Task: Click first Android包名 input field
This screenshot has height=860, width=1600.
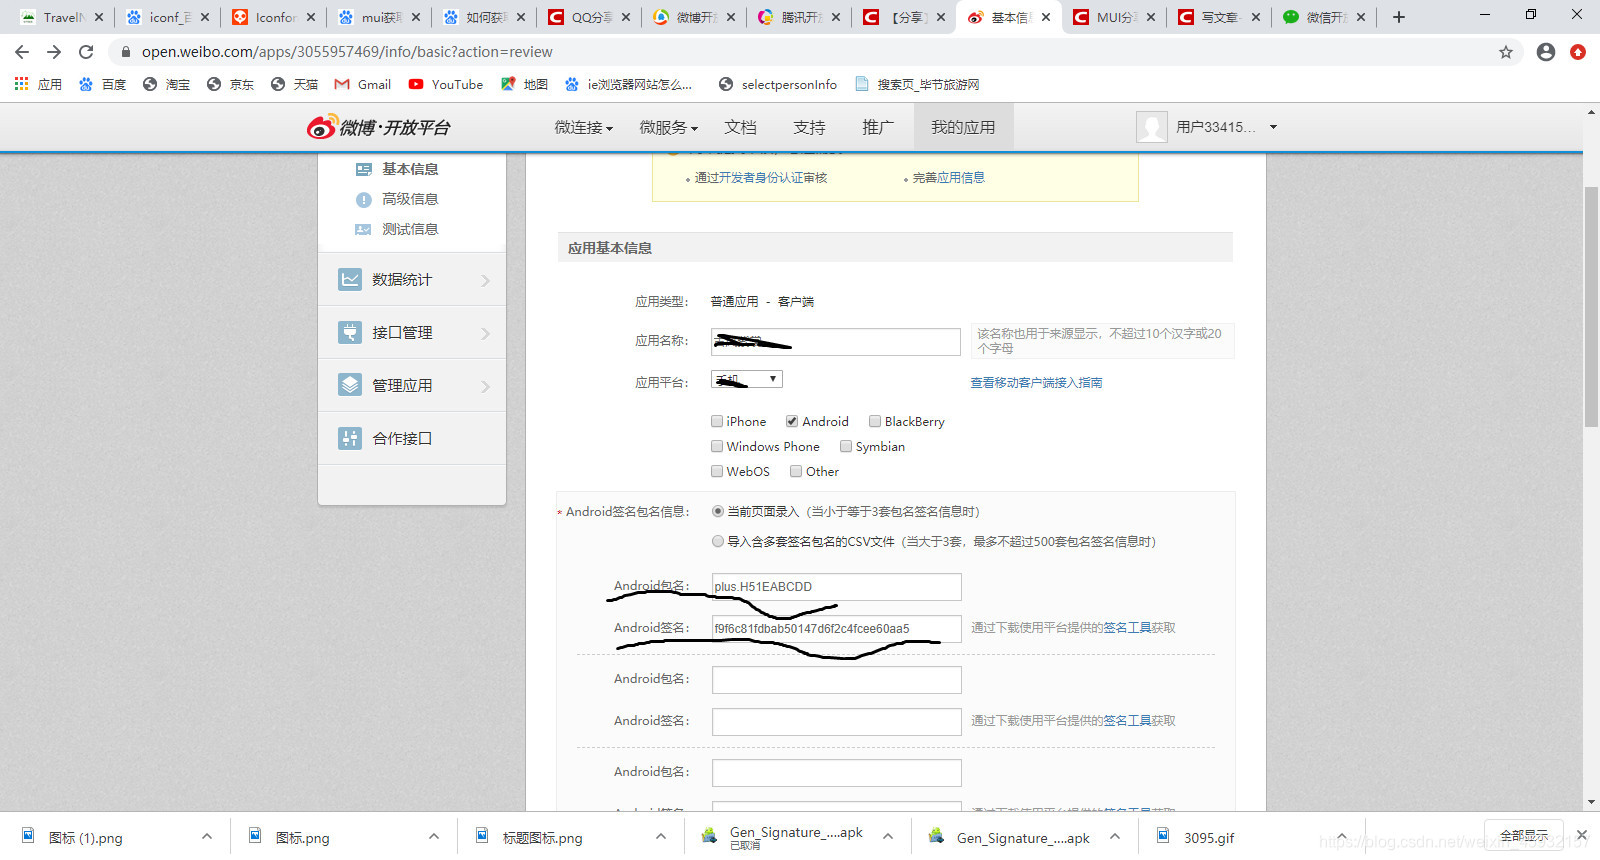Action: pyautogui.click(x=836, y=587)
